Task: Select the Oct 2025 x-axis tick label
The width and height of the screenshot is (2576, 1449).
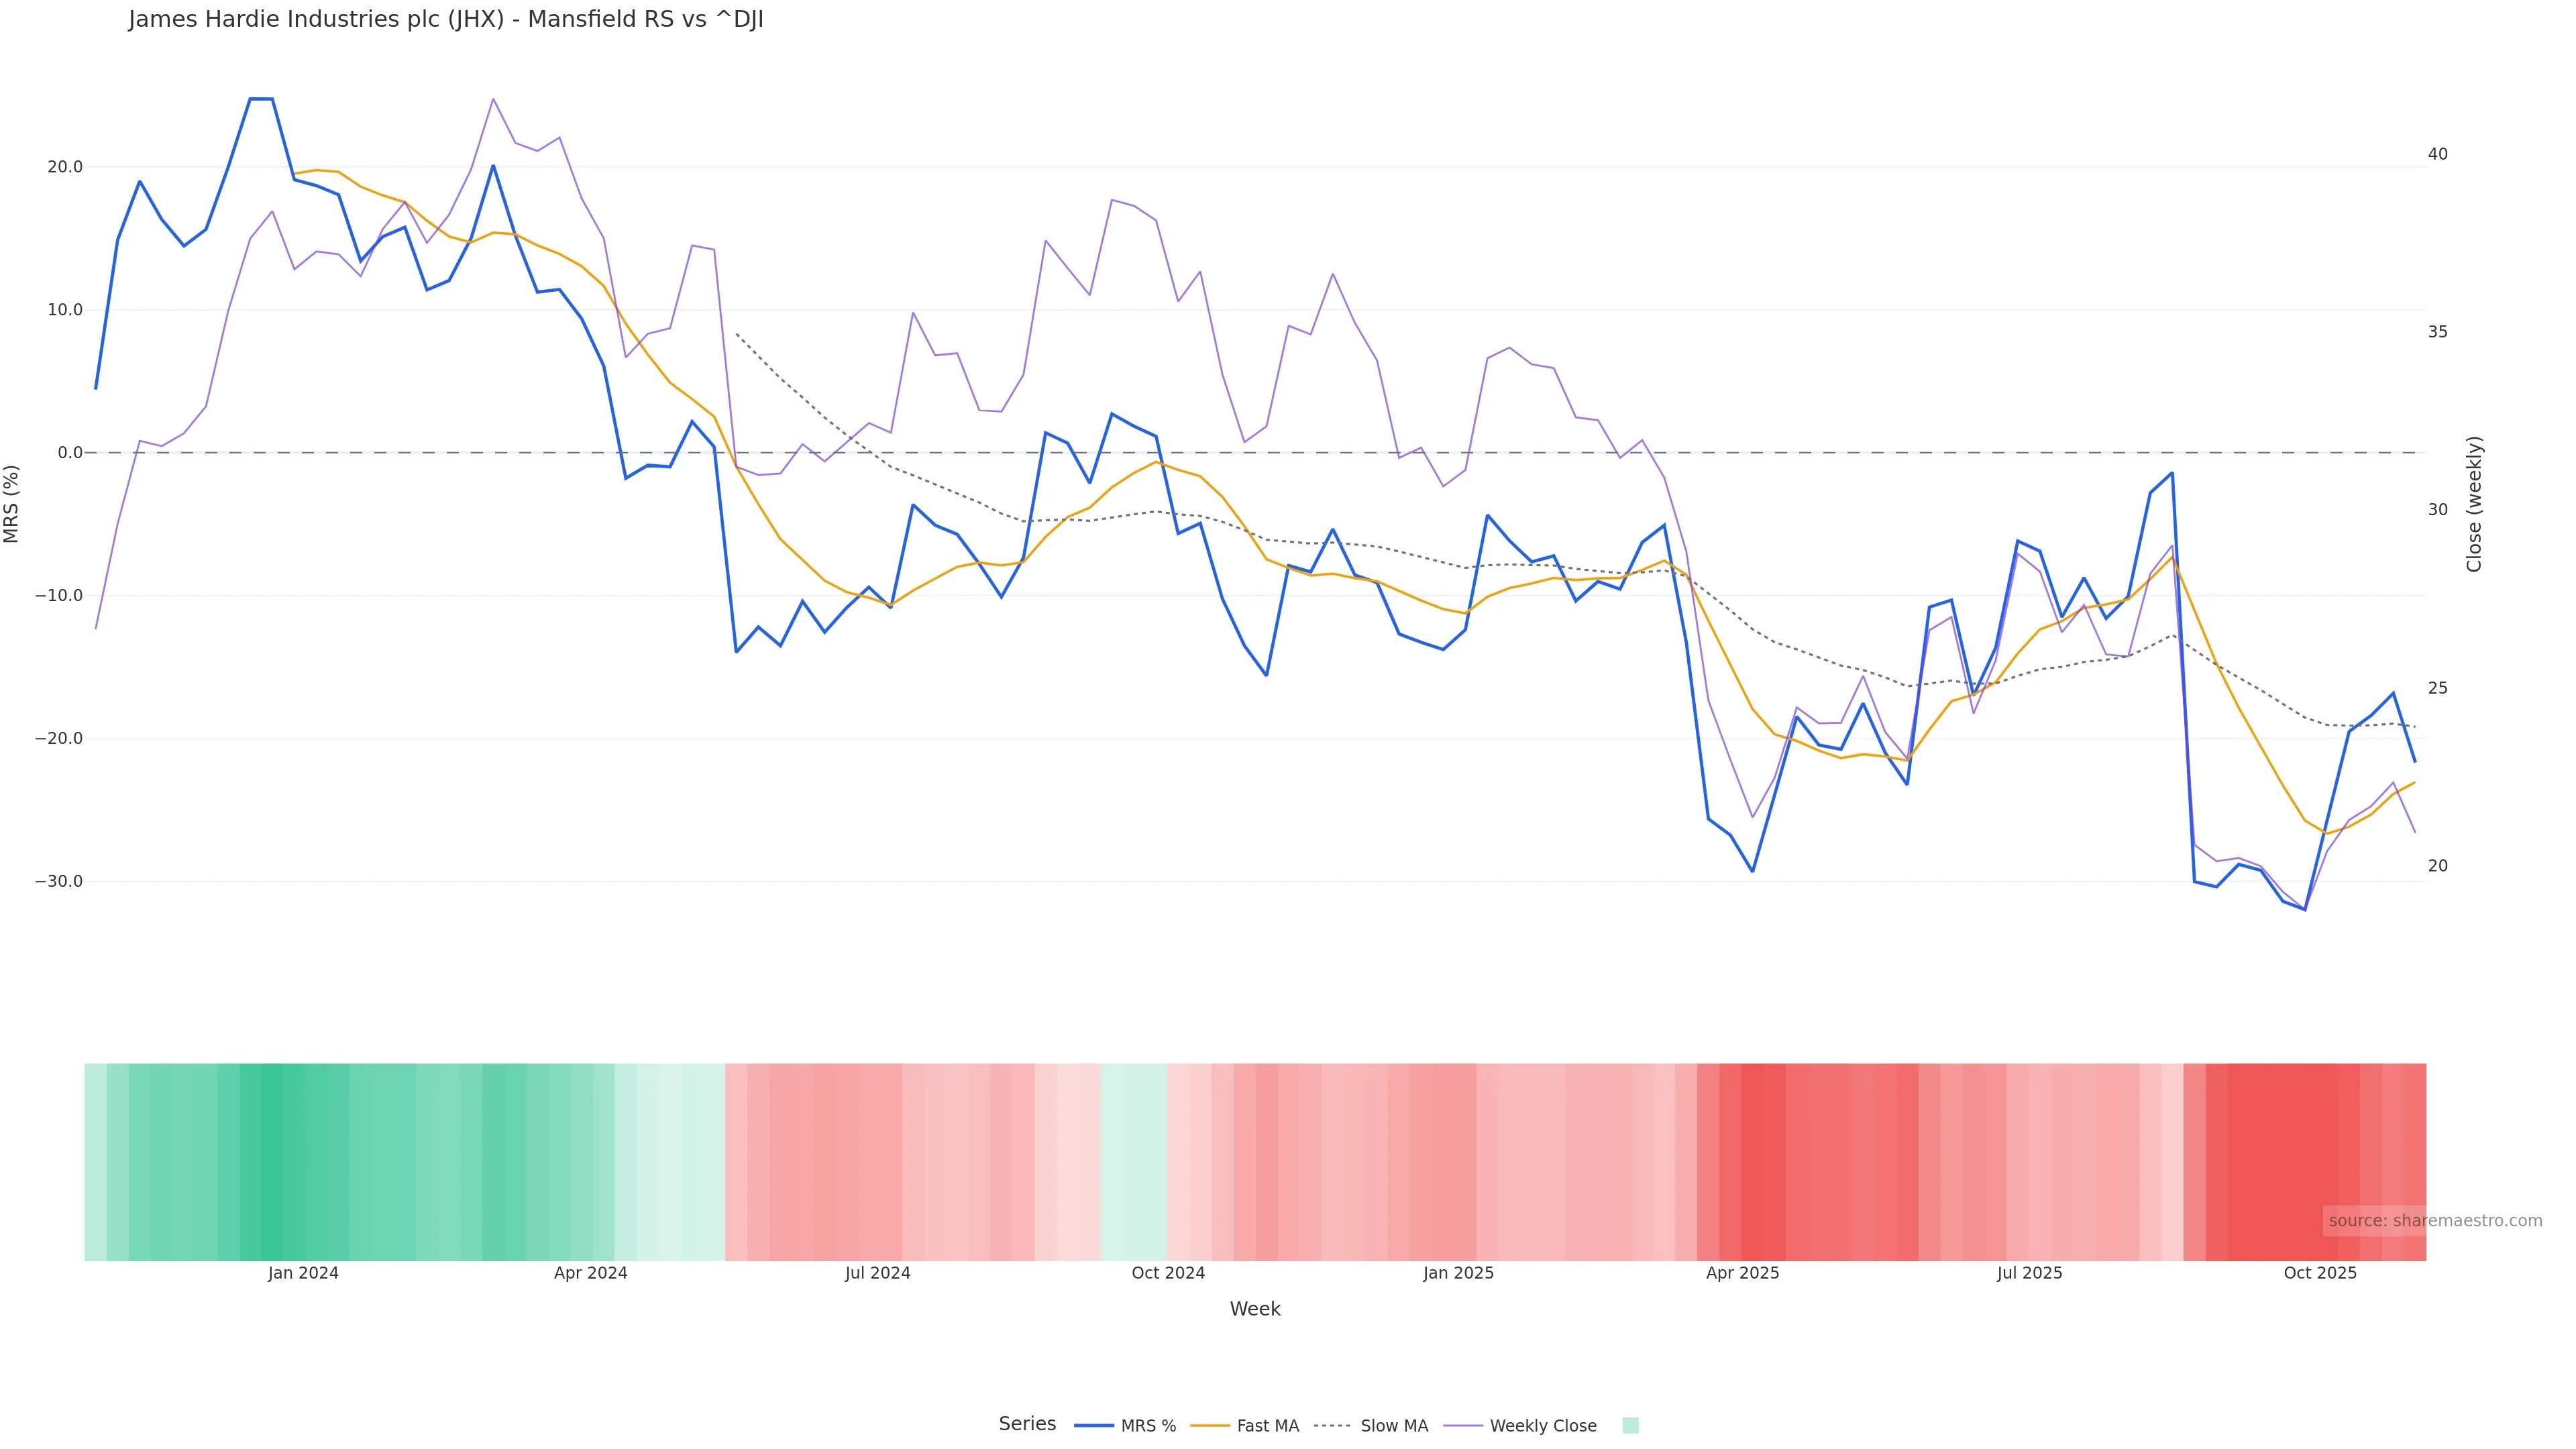Action: 2320,1273
